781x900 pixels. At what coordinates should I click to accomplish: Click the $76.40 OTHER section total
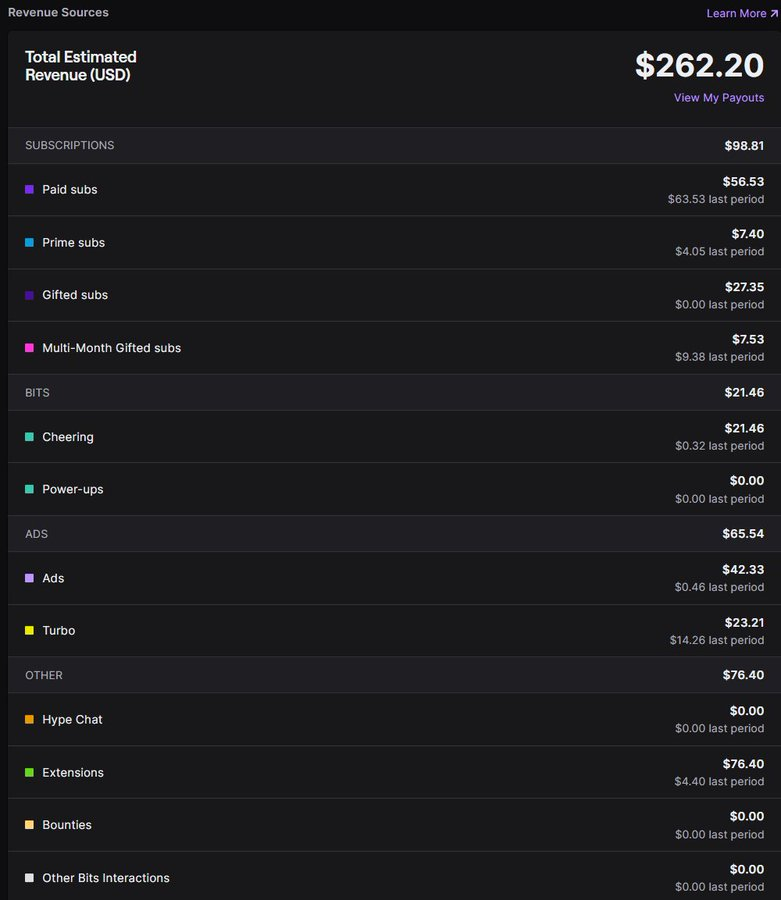[x=743, y=675]
